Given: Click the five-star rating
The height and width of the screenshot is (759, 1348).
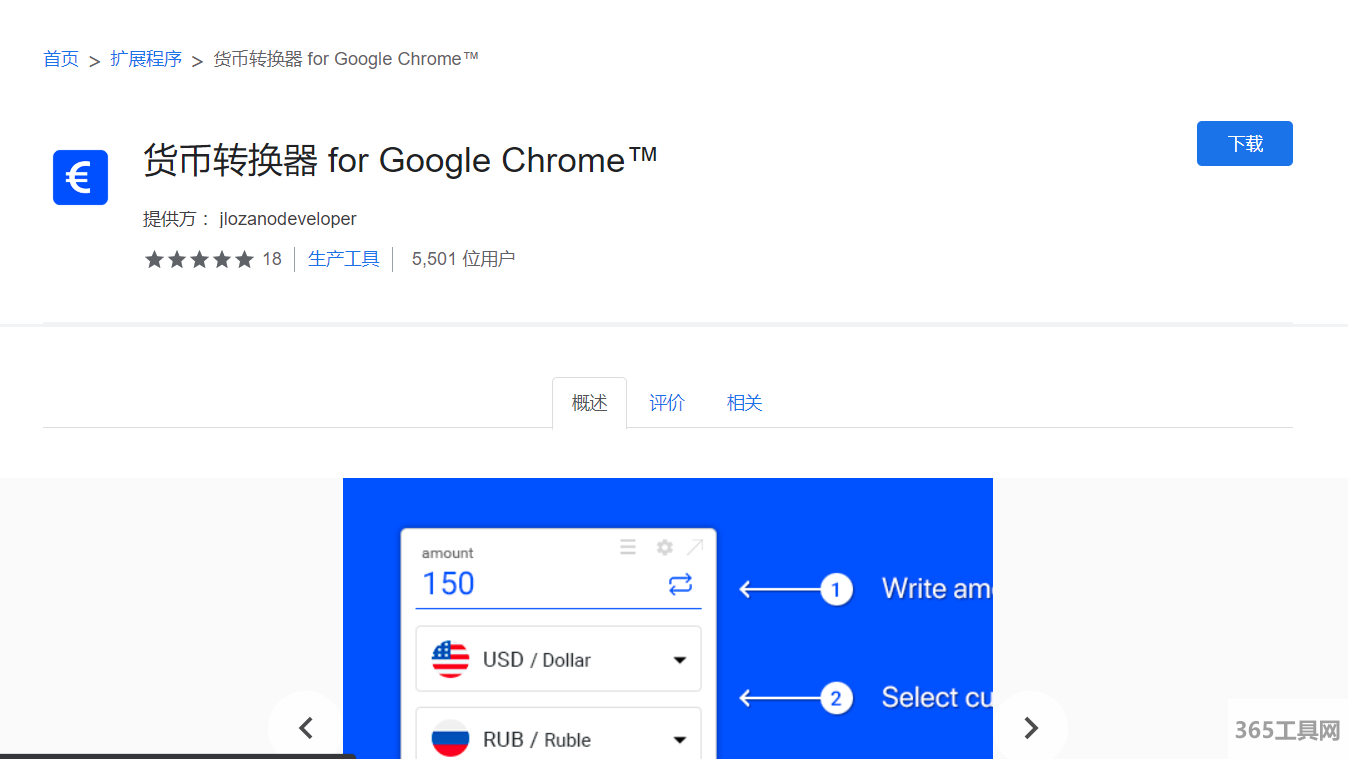Looking at the screenshot, I should coord(199,260).
